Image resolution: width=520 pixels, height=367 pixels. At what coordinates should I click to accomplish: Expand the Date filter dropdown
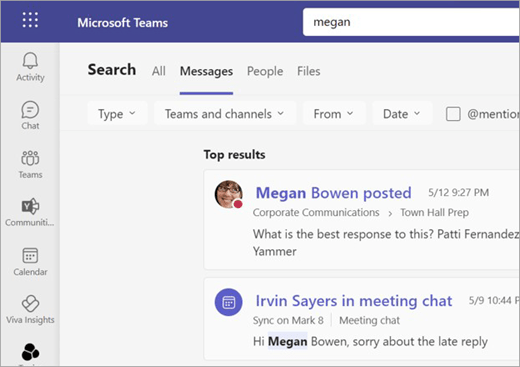click(402, 114)
